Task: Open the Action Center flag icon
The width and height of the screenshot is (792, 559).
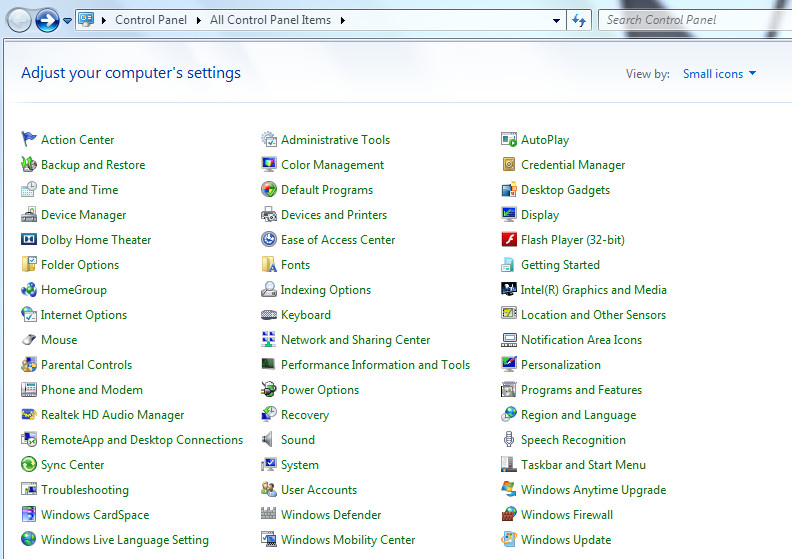Action: pyautogui.click(x=29, y=139)
